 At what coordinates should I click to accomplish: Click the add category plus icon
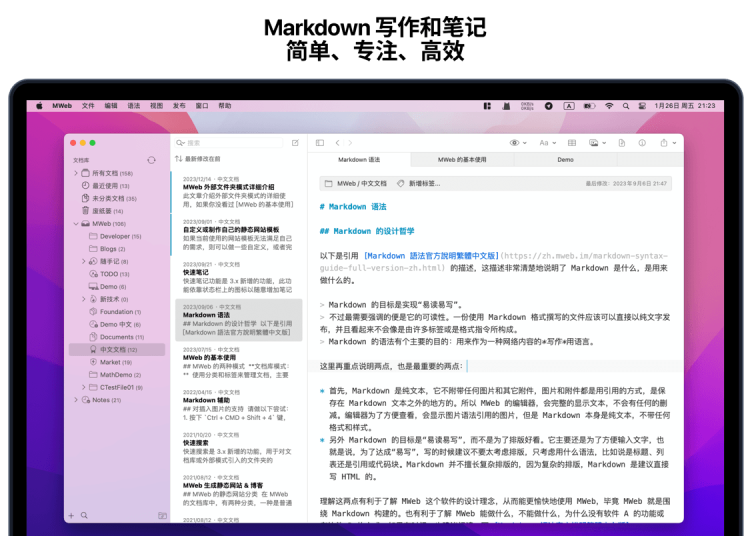click(71, 516)
